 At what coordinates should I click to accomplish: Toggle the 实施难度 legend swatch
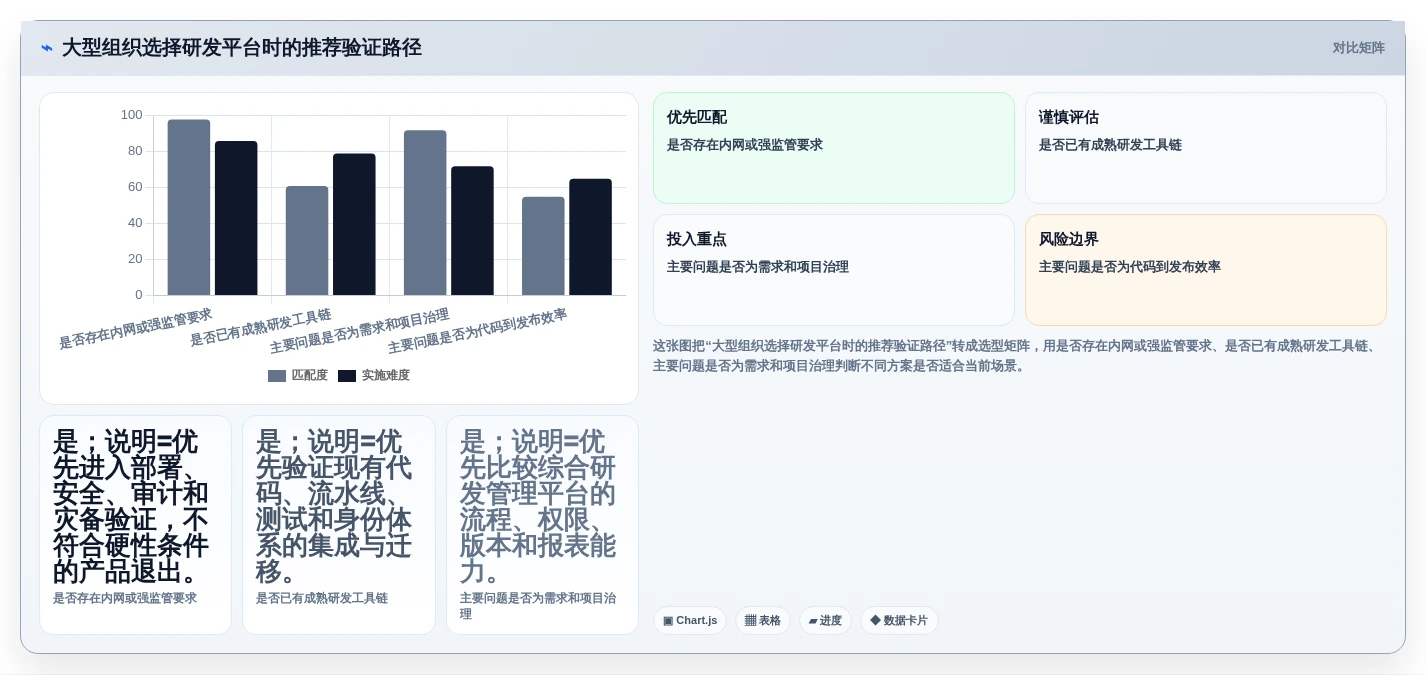[347, 376]
